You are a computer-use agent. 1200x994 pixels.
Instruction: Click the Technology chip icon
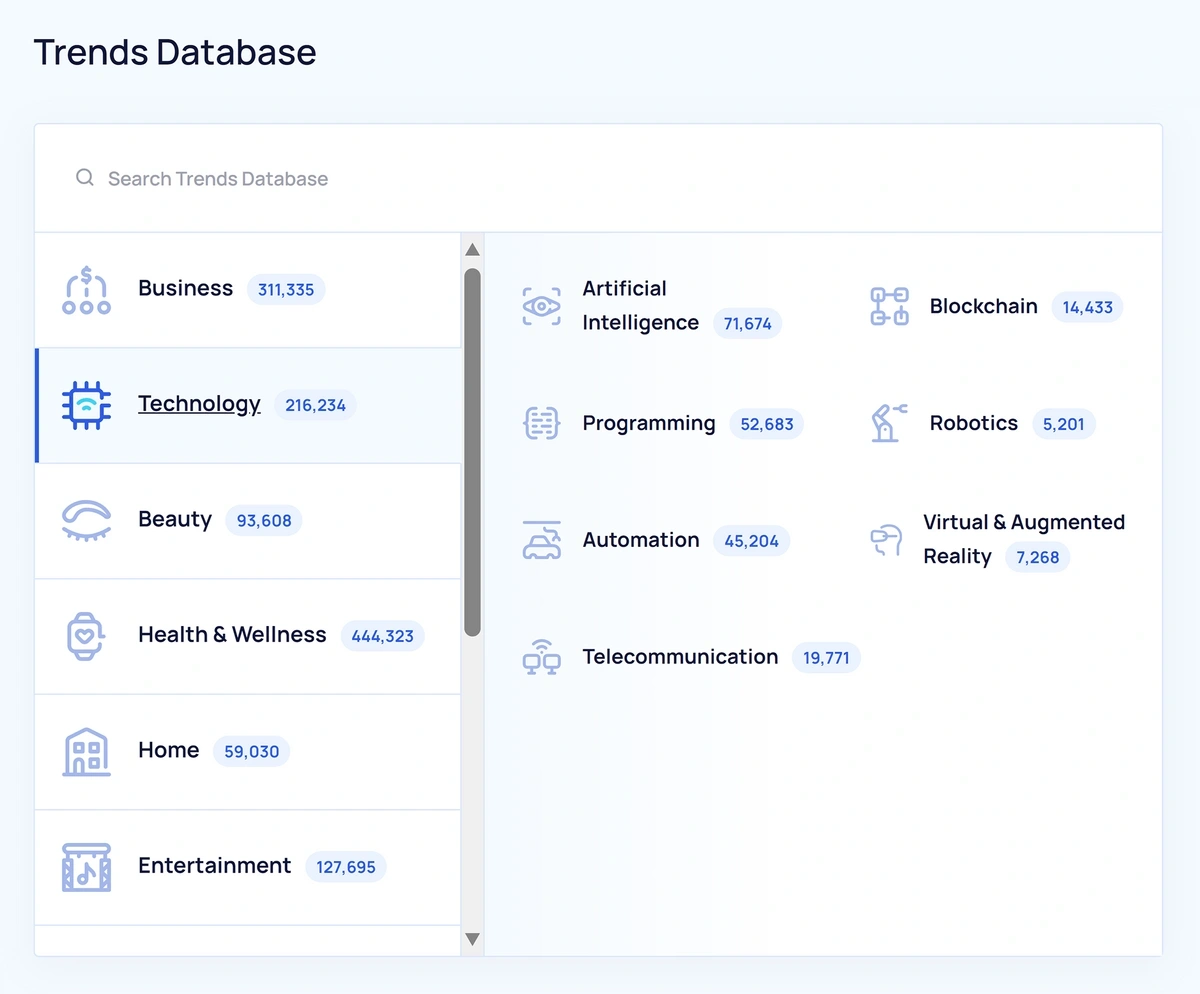point(87,405)
